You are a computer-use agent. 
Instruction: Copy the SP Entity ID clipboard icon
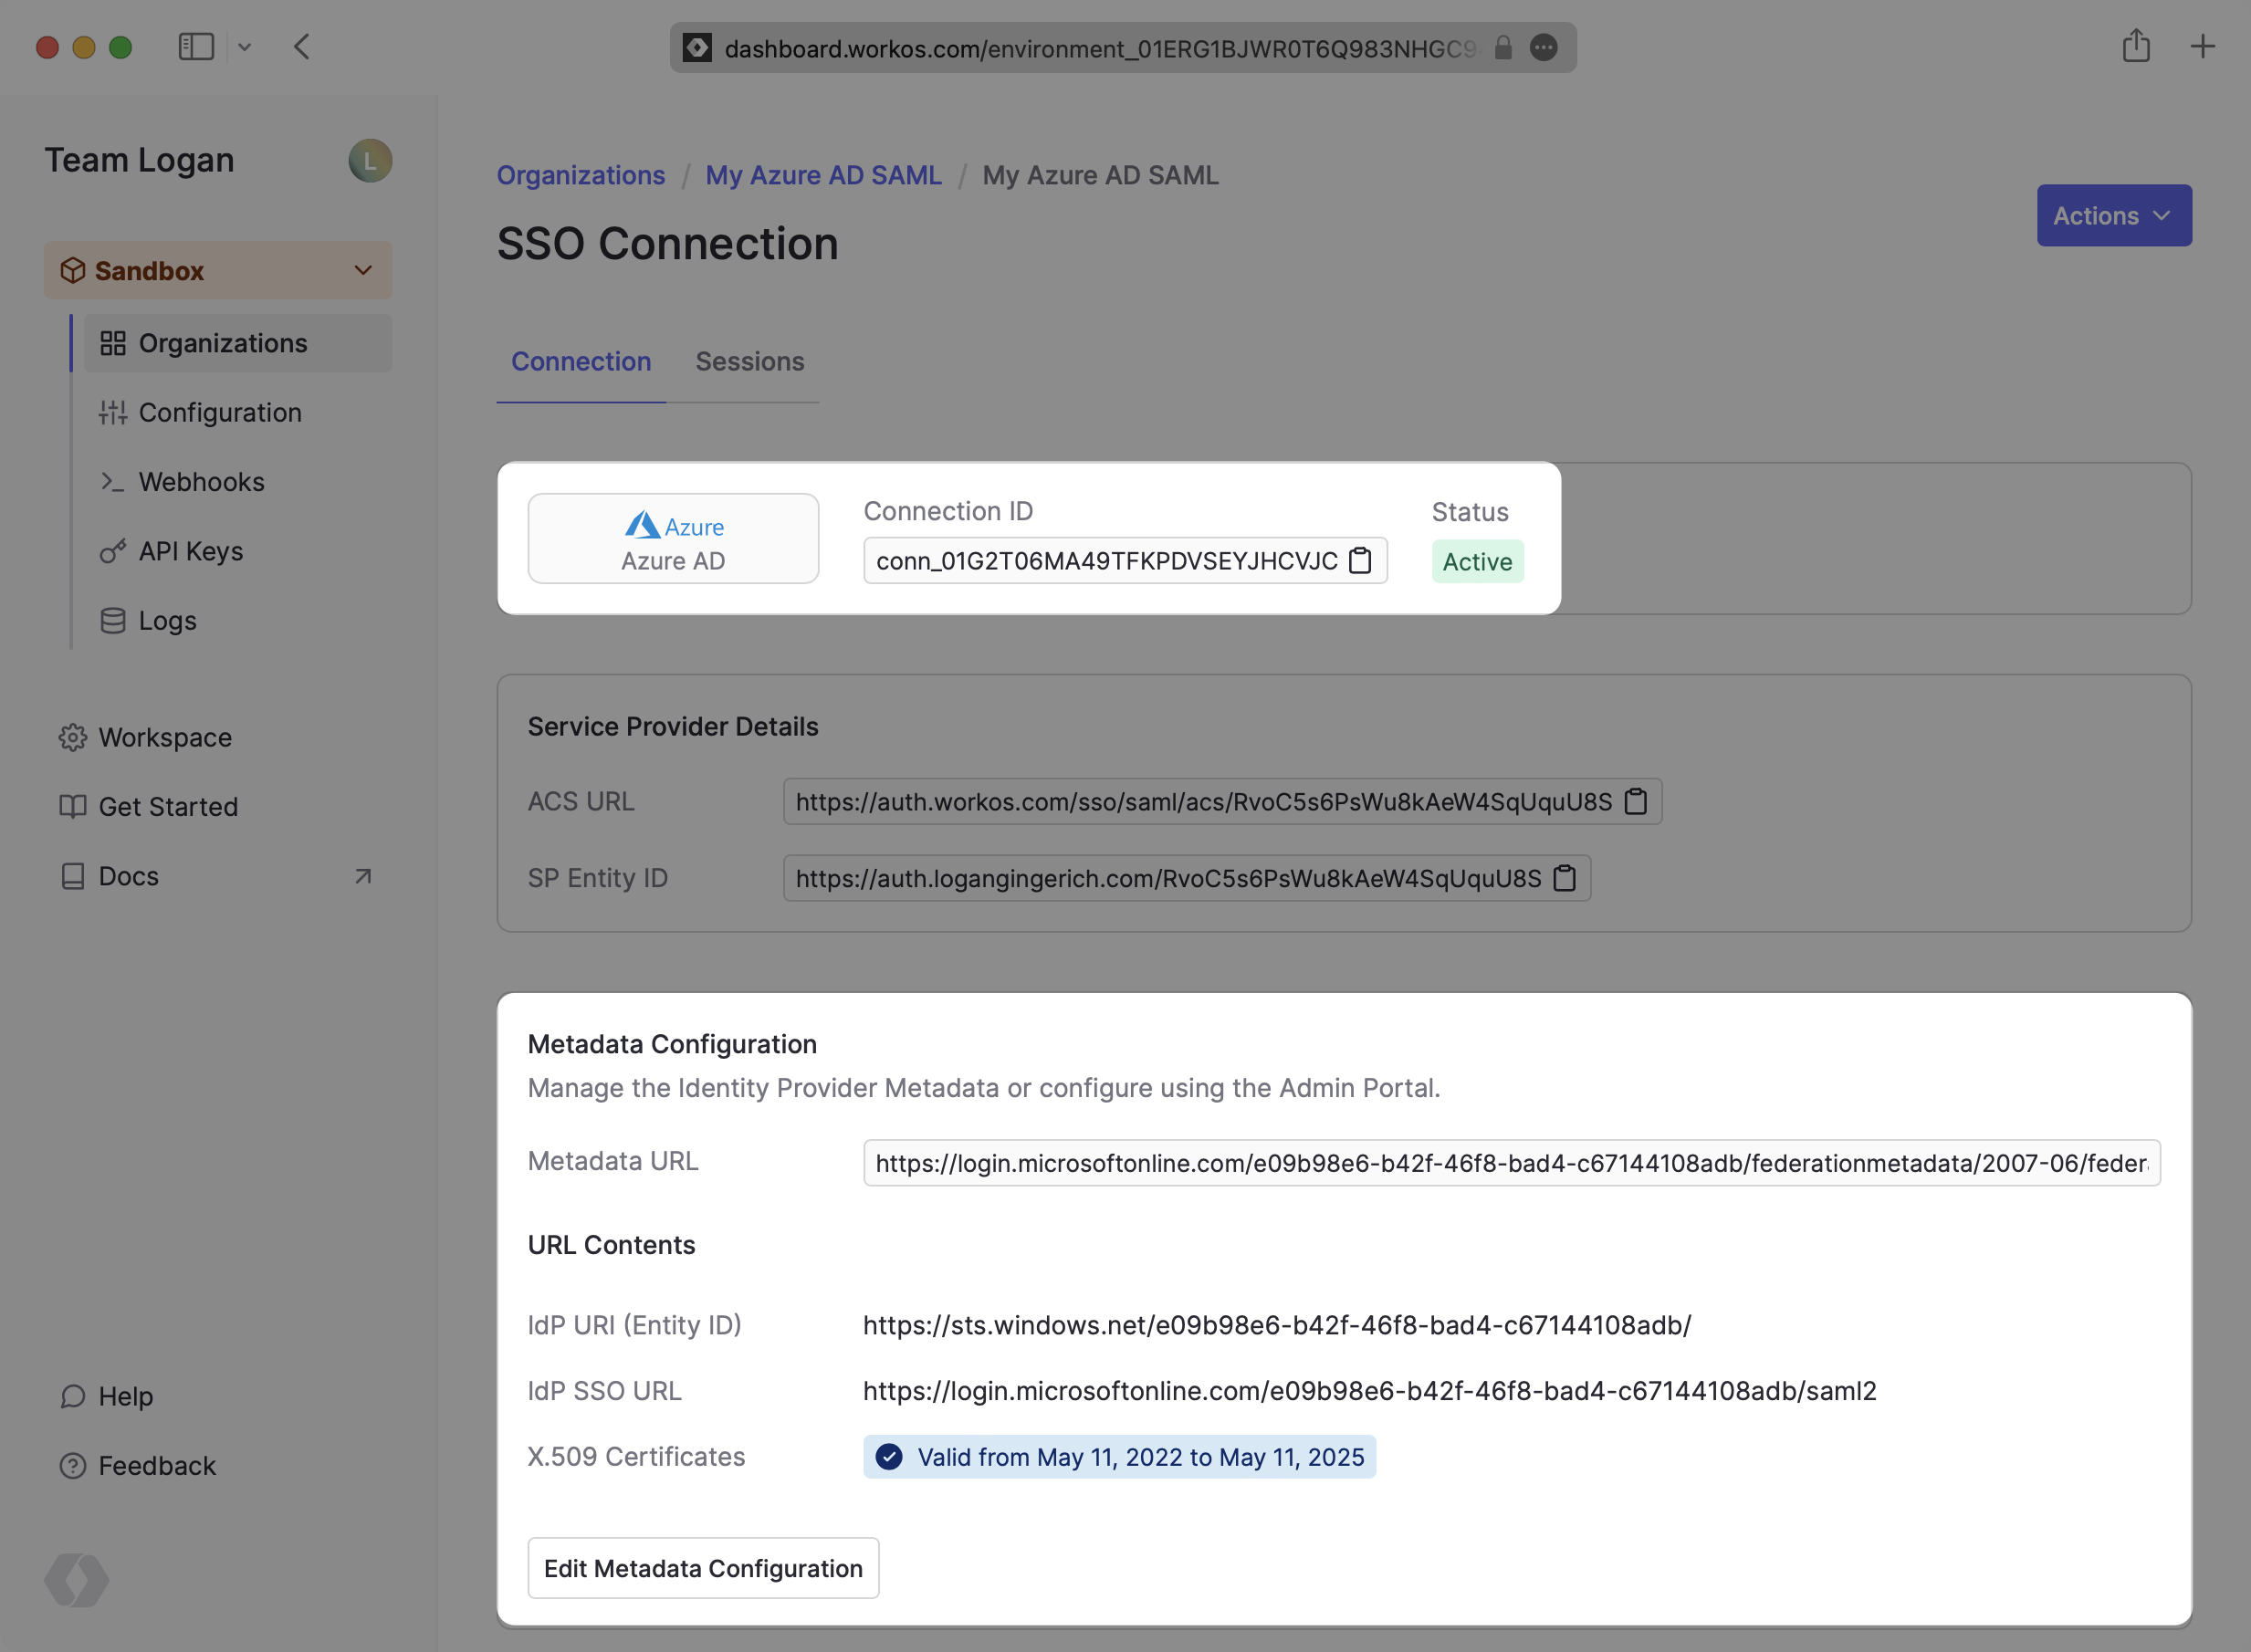(x=1564, y=878)
